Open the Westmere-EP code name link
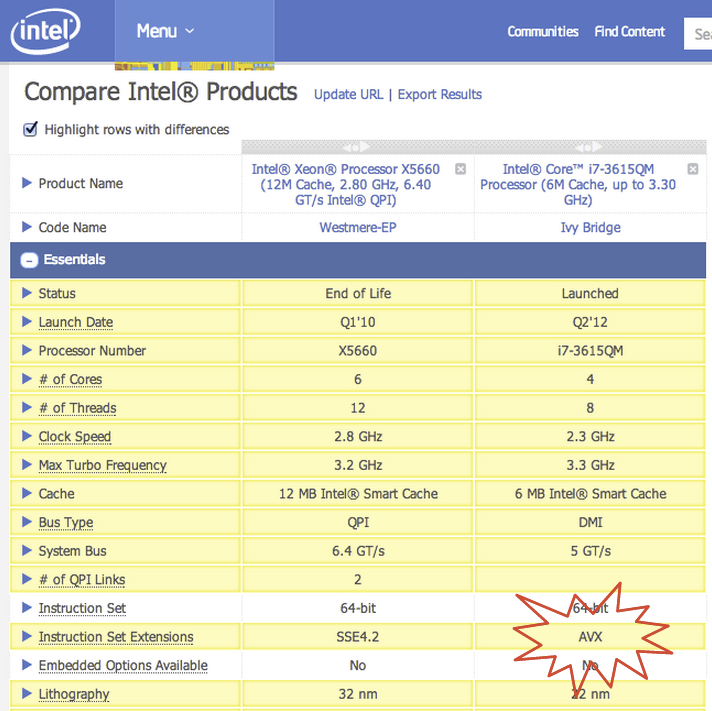This screenshot has width=712, height=711. pyautogui.click(x=358, y=227)
